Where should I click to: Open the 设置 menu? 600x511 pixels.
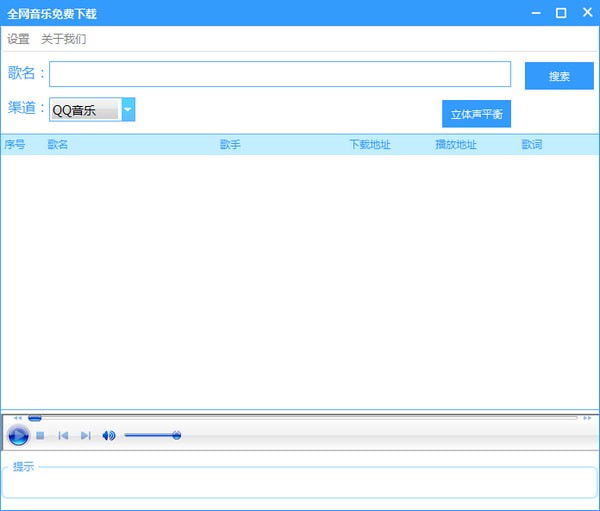click(x=18, y=39)
